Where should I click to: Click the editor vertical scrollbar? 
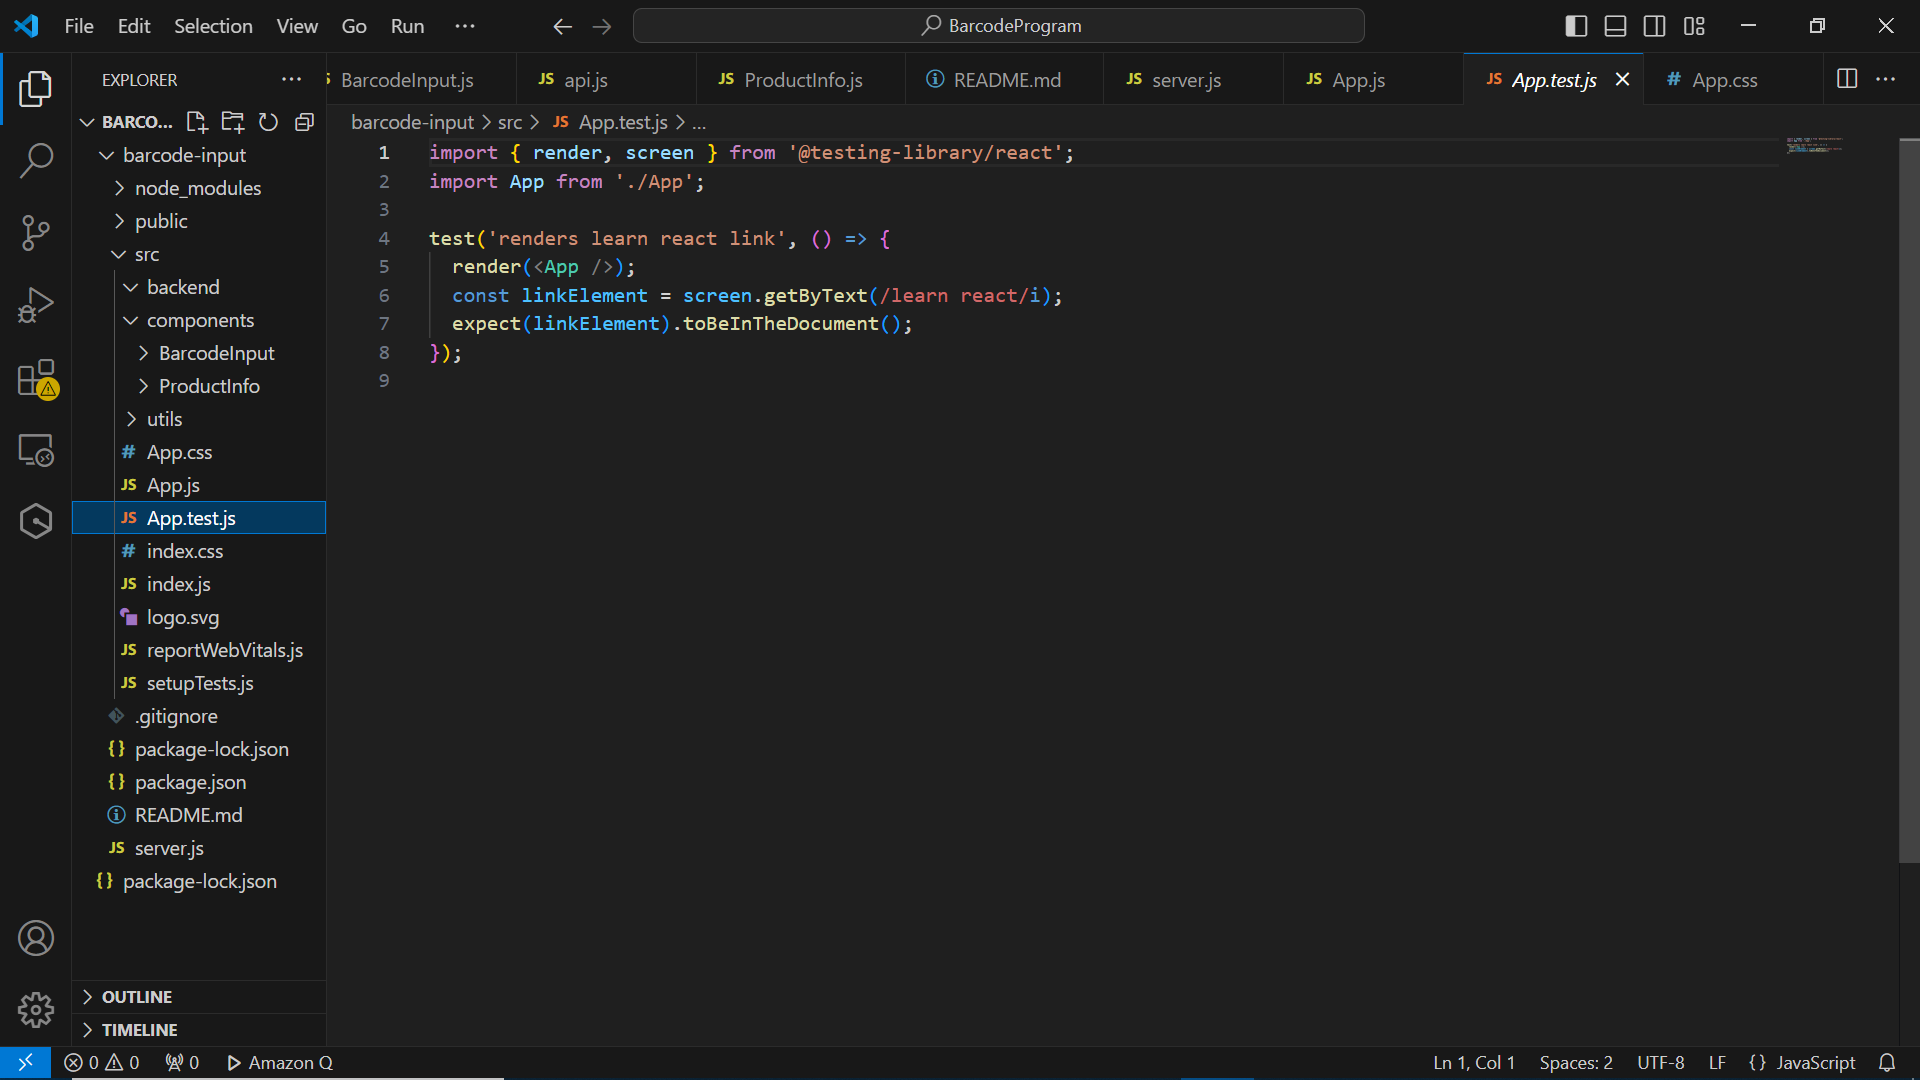(x=1909, y=500)
